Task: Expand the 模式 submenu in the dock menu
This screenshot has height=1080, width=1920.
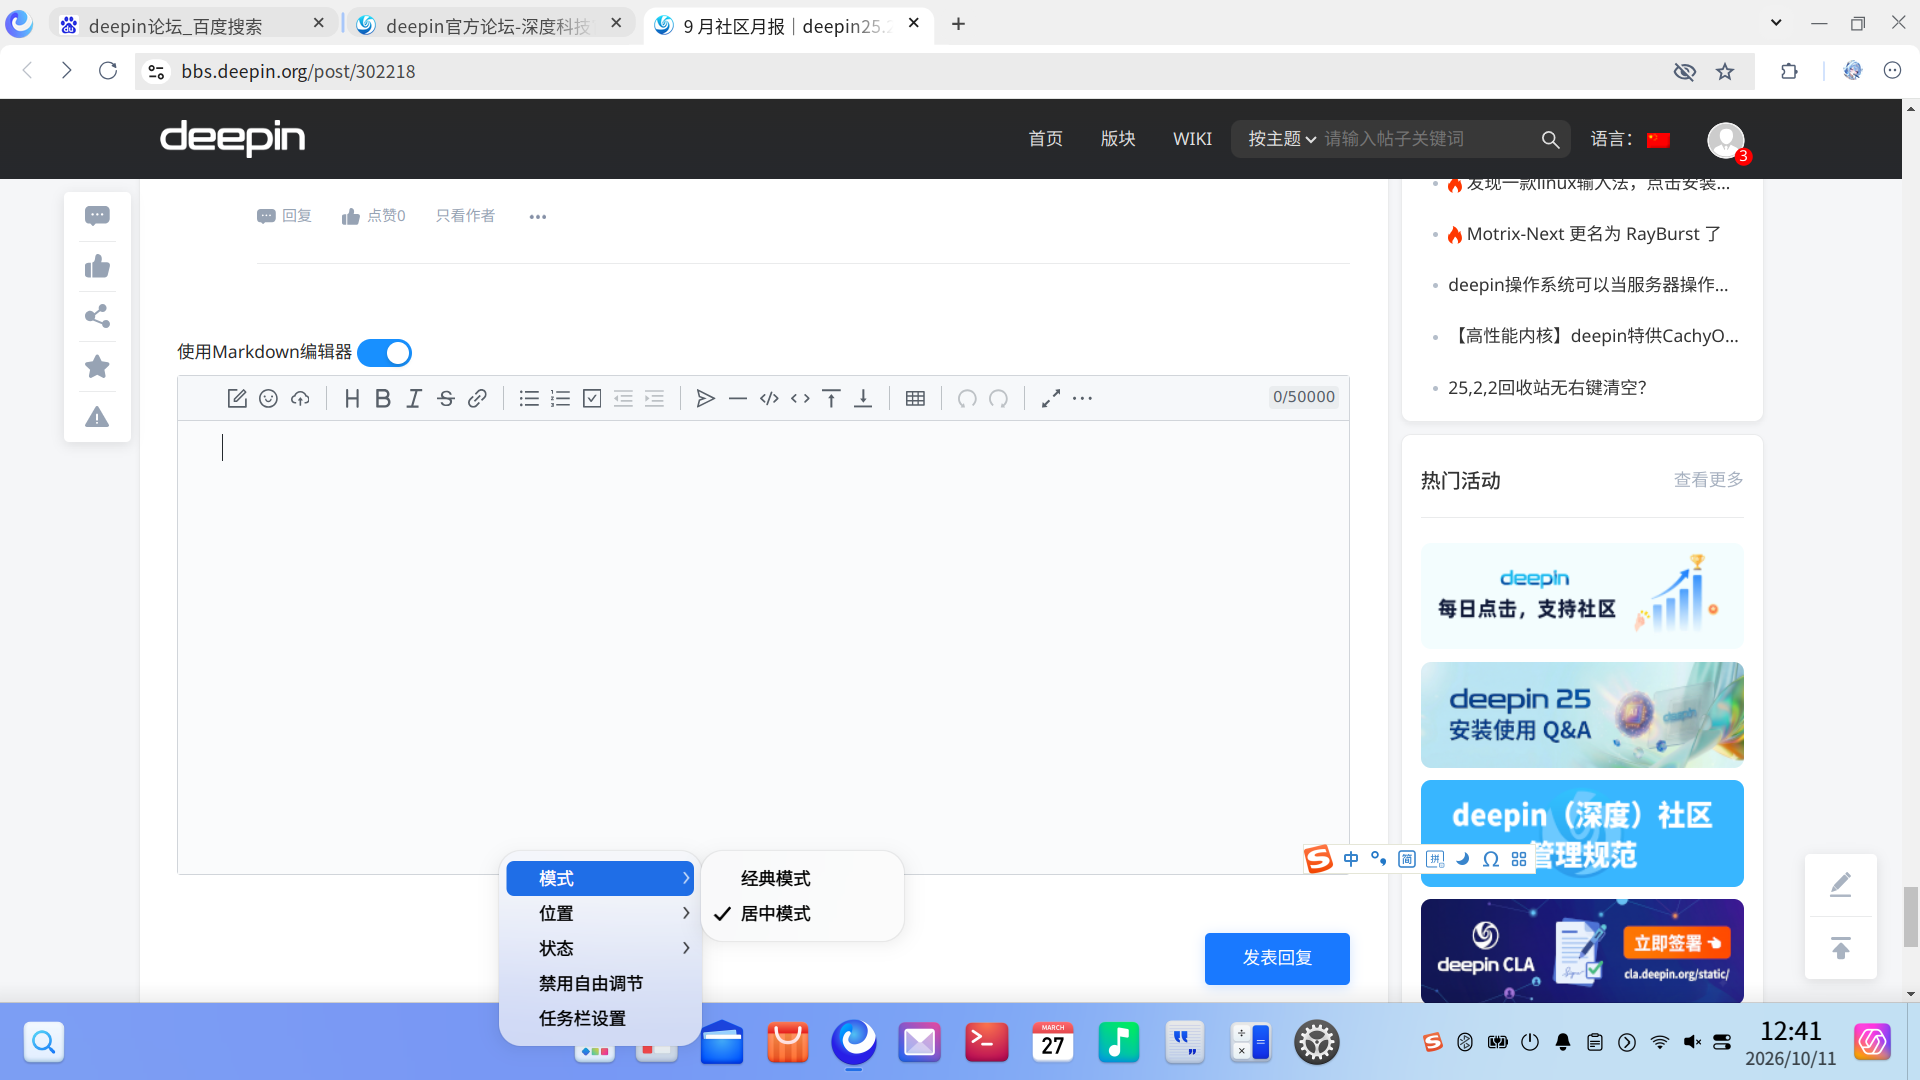Action: coord(600,879)
